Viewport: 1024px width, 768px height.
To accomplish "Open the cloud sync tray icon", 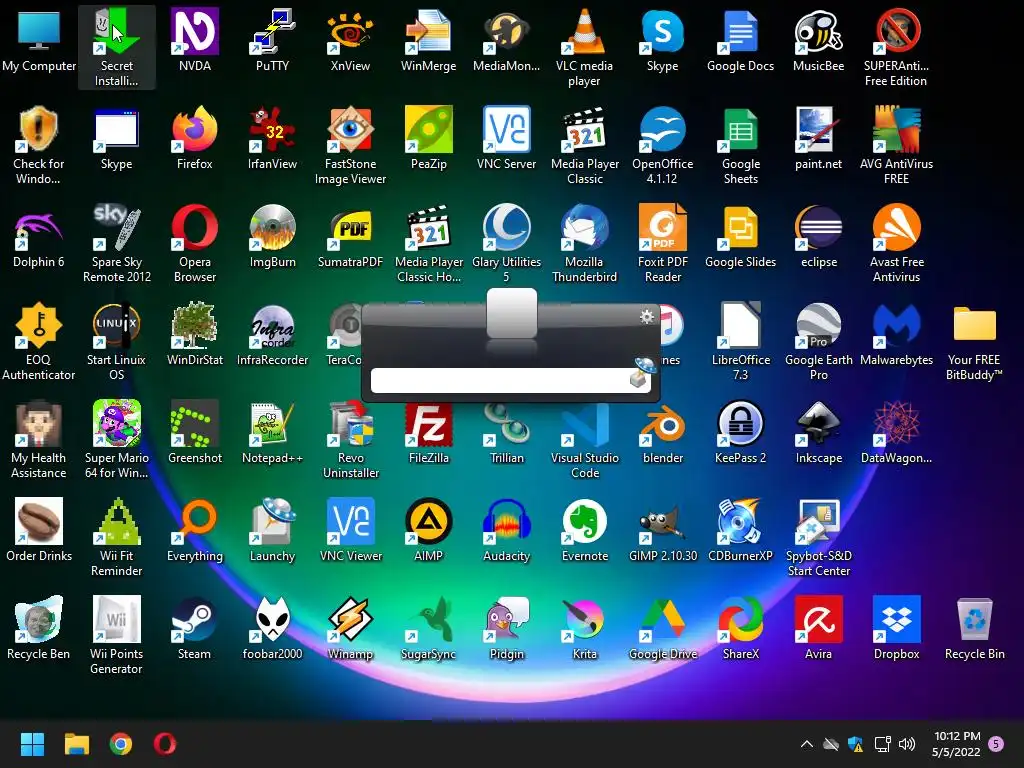I will (830, 744).
